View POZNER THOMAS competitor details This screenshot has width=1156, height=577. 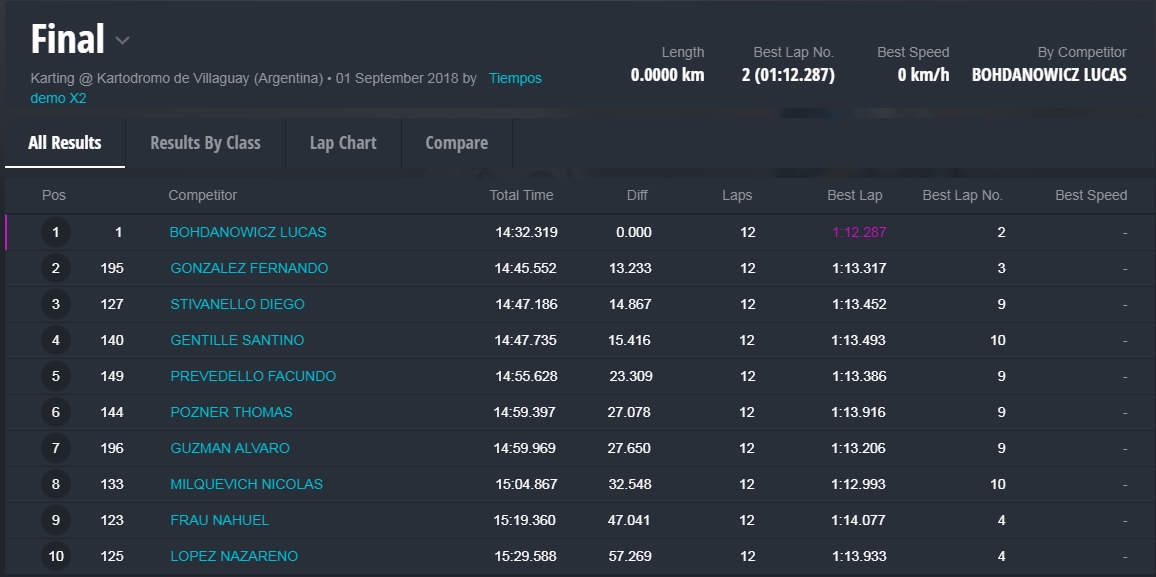point(231,412)
